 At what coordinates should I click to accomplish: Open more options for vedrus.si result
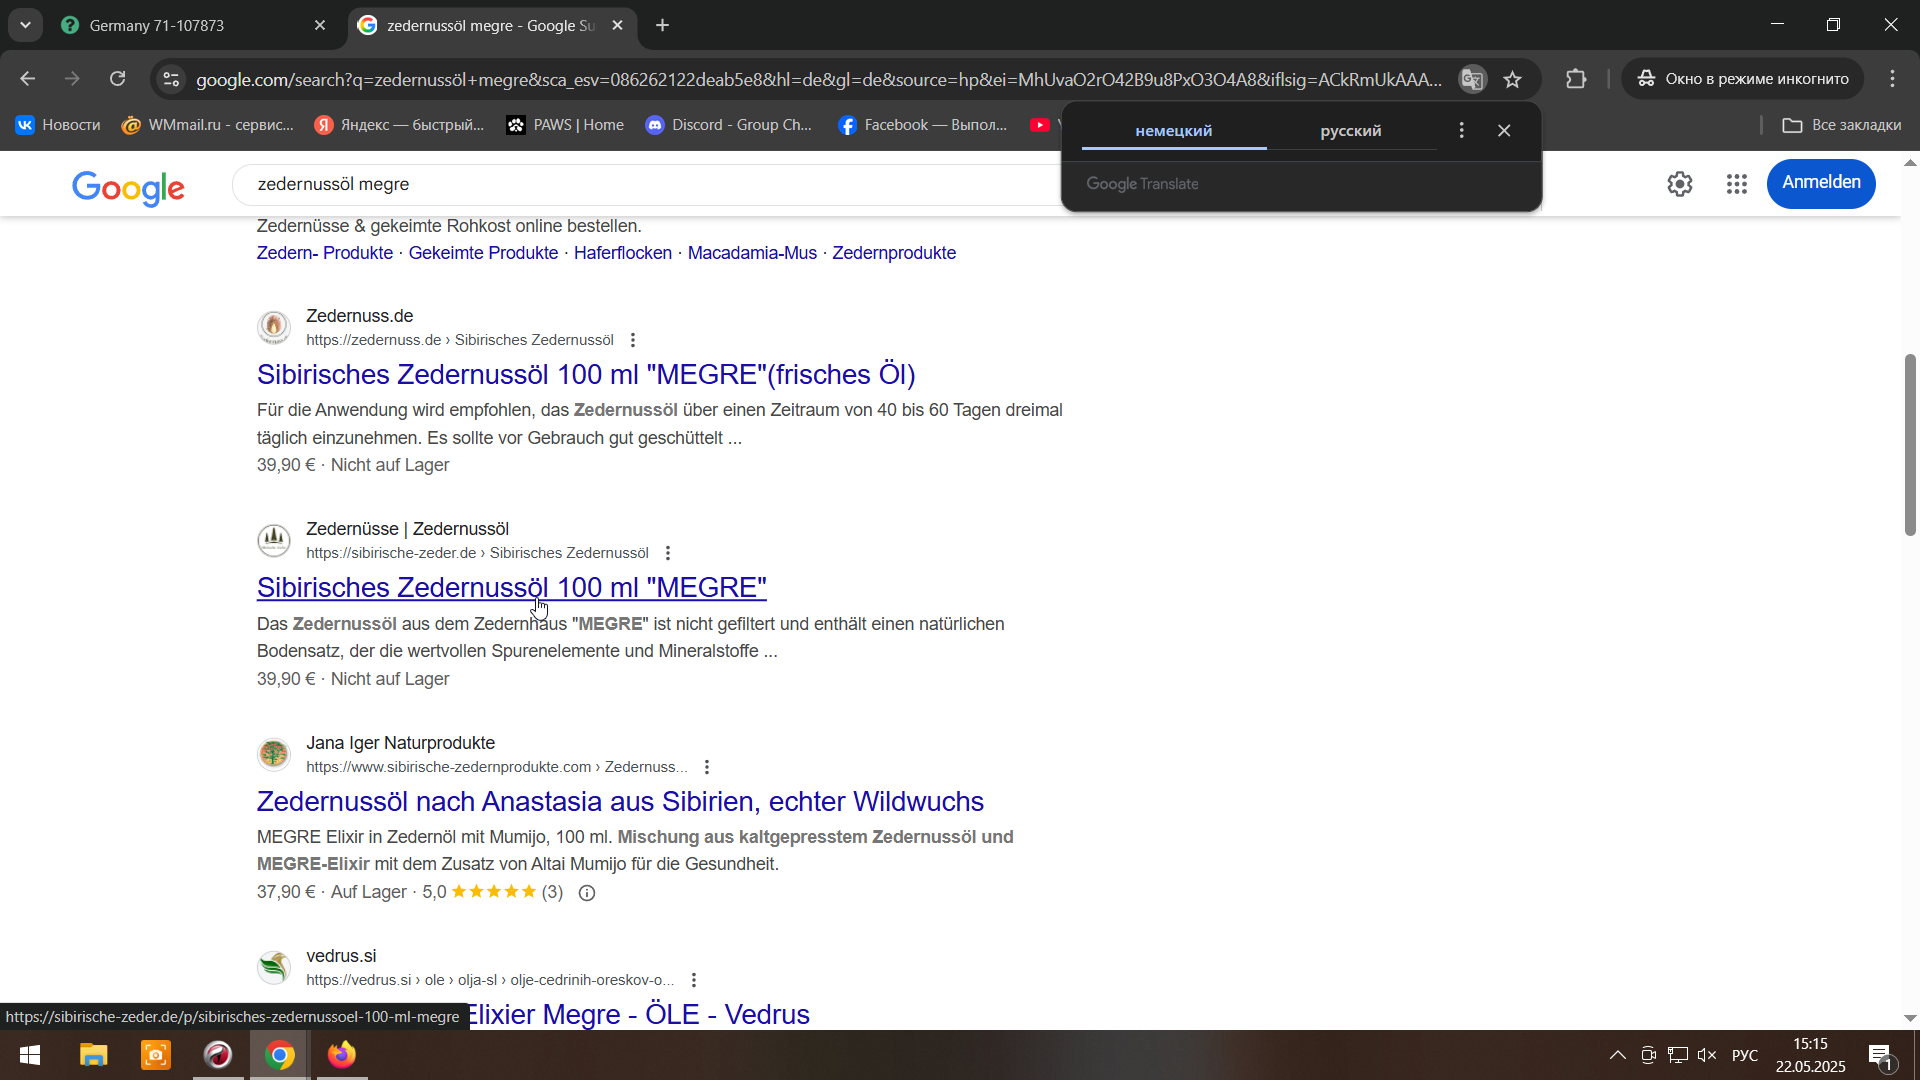click(694, 981)
